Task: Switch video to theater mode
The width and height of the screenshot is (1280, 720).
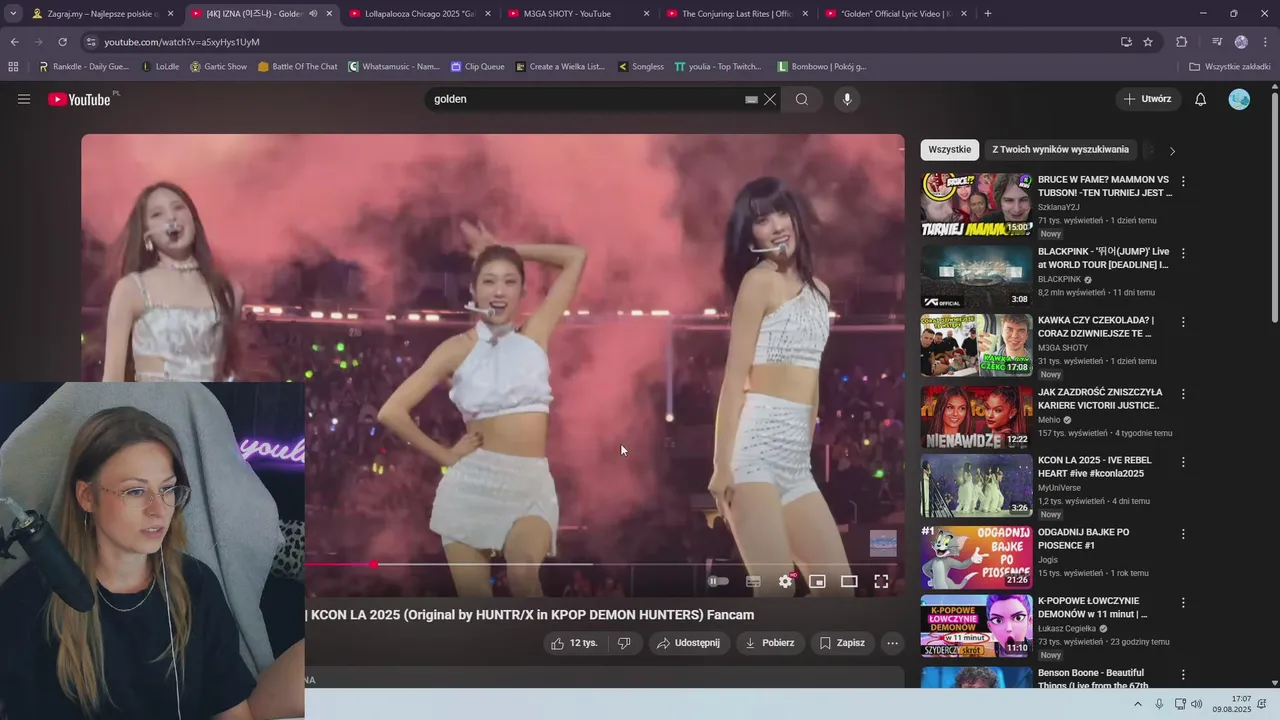Action: click(849, 581)
